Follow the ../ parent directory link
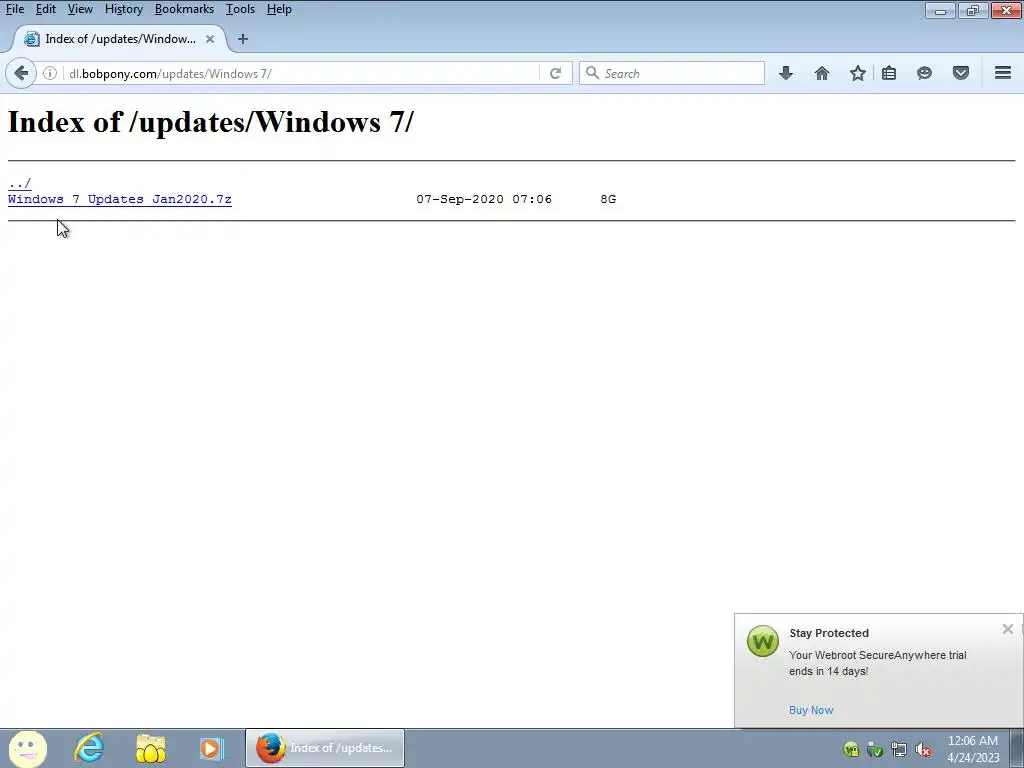 point(20,184)
